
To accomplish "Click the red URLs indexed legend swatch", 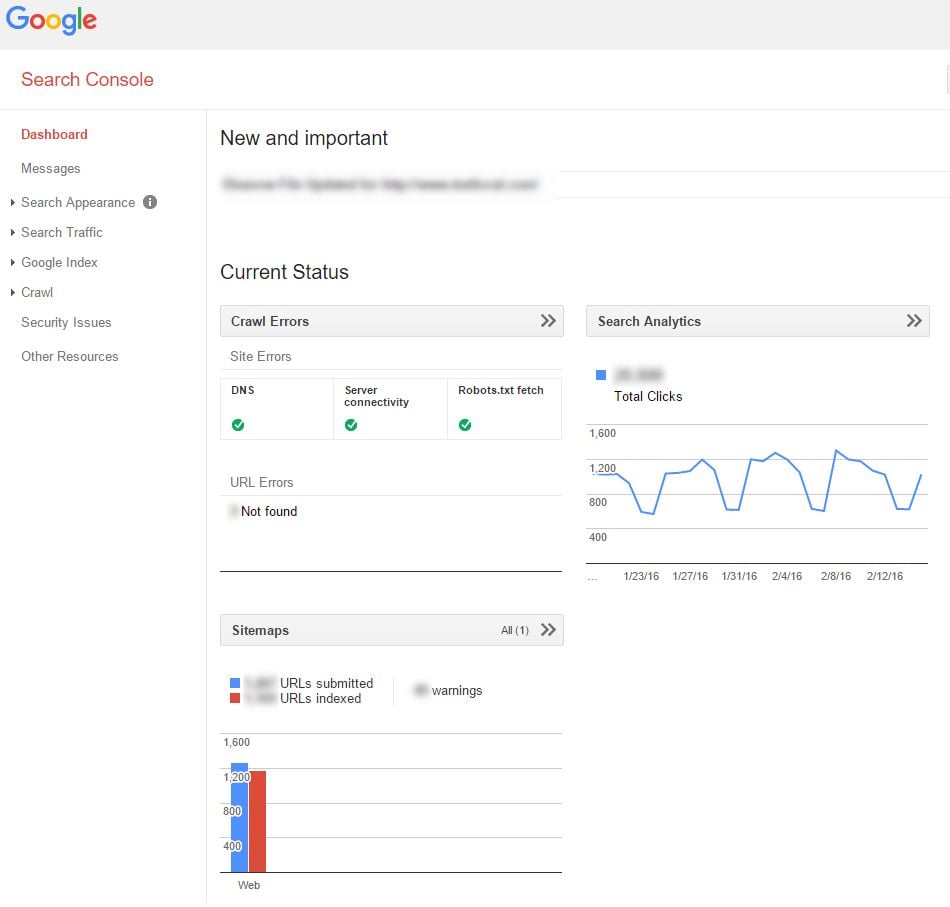I will tap(235, 699).
